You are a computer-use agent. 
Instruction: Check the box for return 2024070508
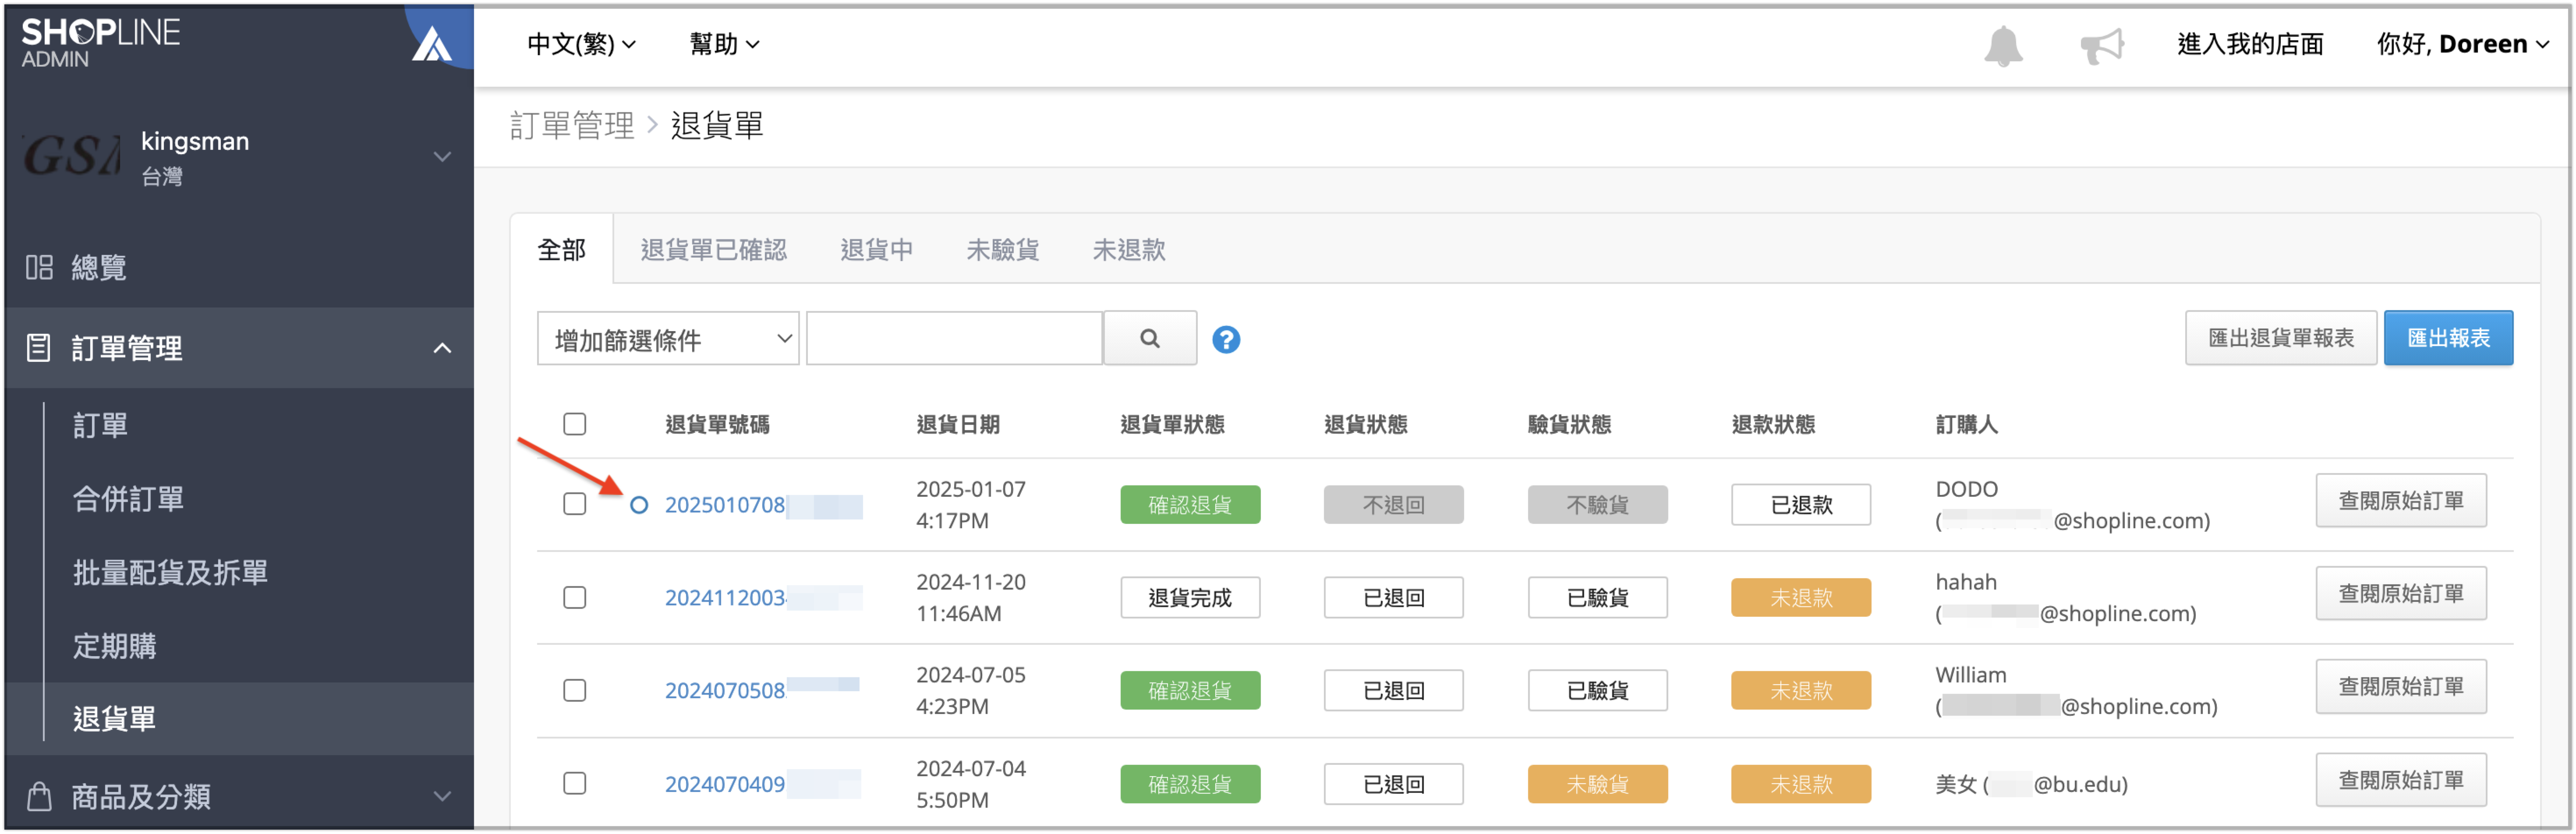pos(574,690)
